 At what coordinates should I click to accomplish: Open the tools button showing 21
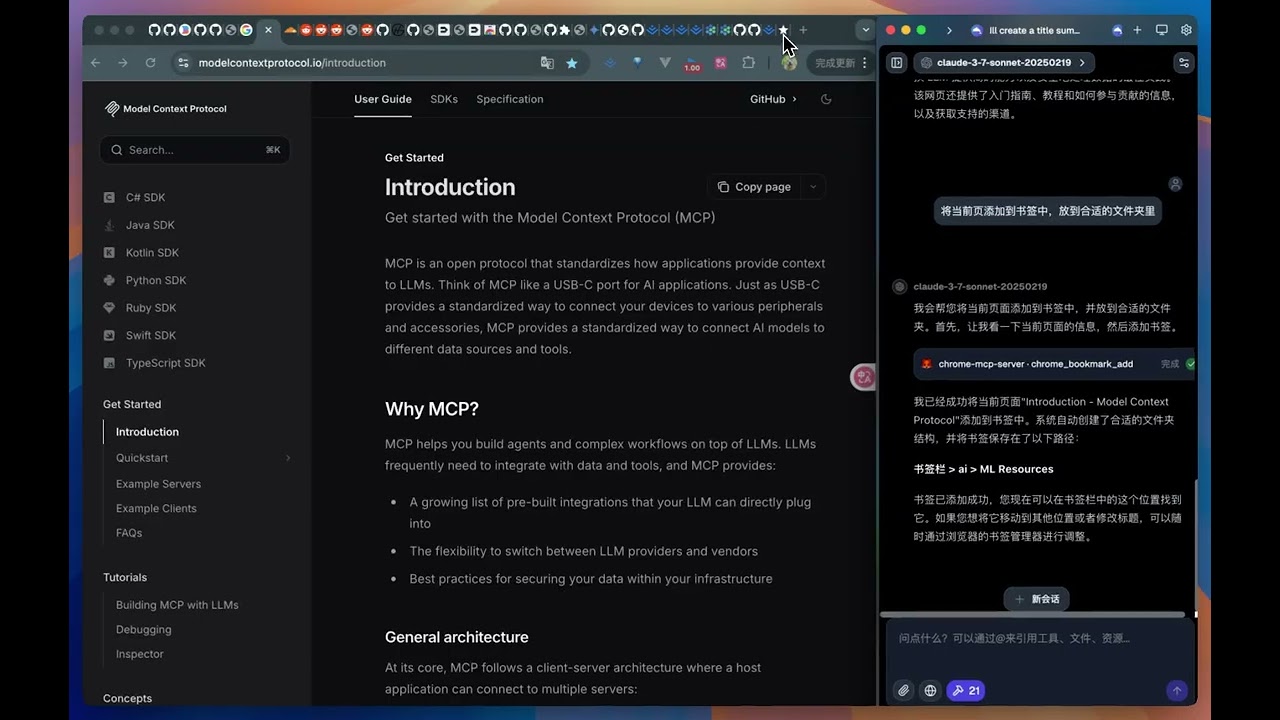tap(966, 690)
